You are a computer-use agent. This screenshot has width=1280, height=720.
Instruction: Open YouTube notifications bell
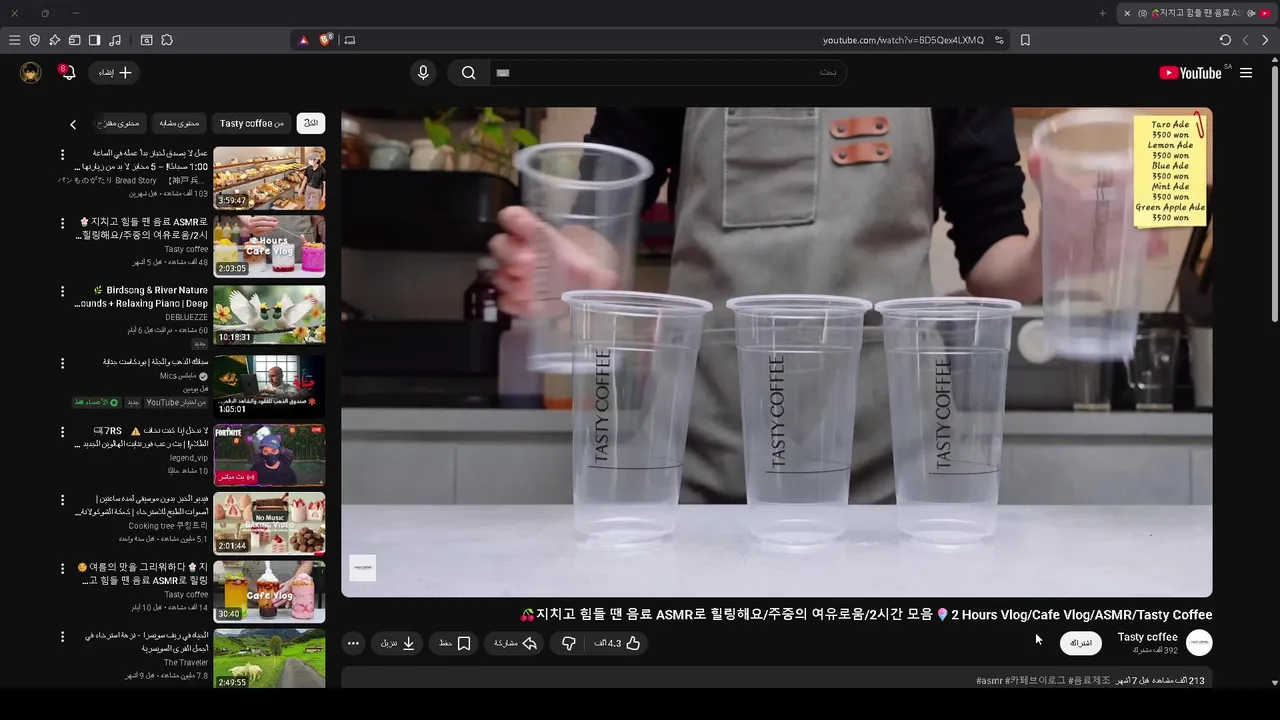(x=66, y=72)
